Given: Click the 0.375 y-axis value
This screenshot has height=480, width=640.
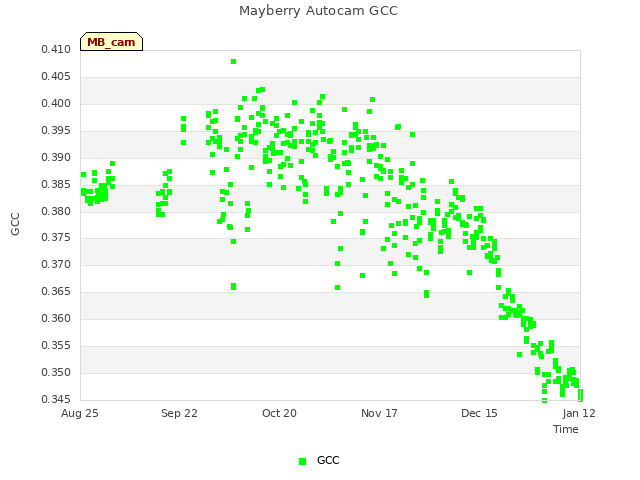Looking at the screenshot, I should pos(56,238).
